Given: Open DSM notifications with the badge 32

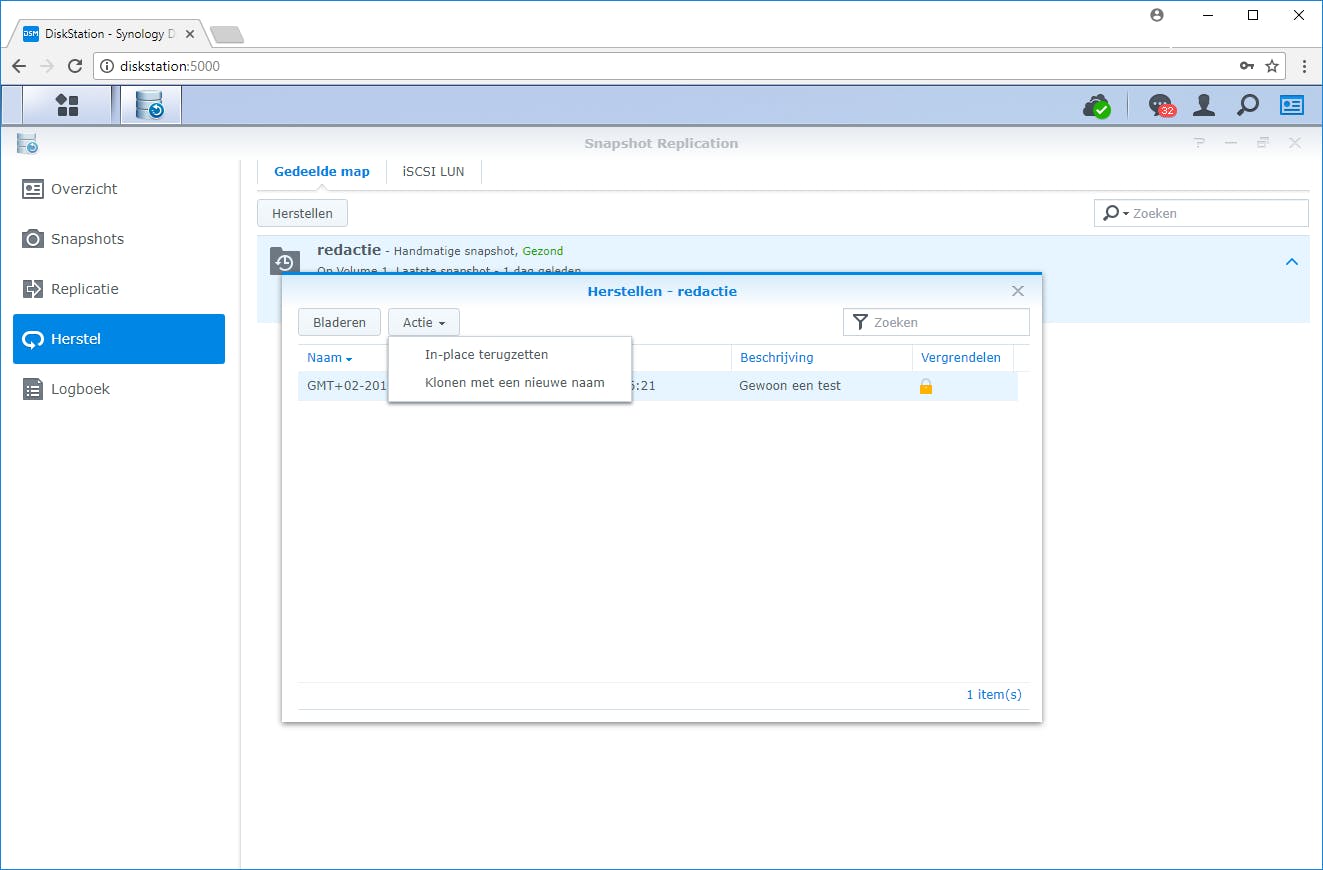Looking at the screenshot, I should [1159, 104].
